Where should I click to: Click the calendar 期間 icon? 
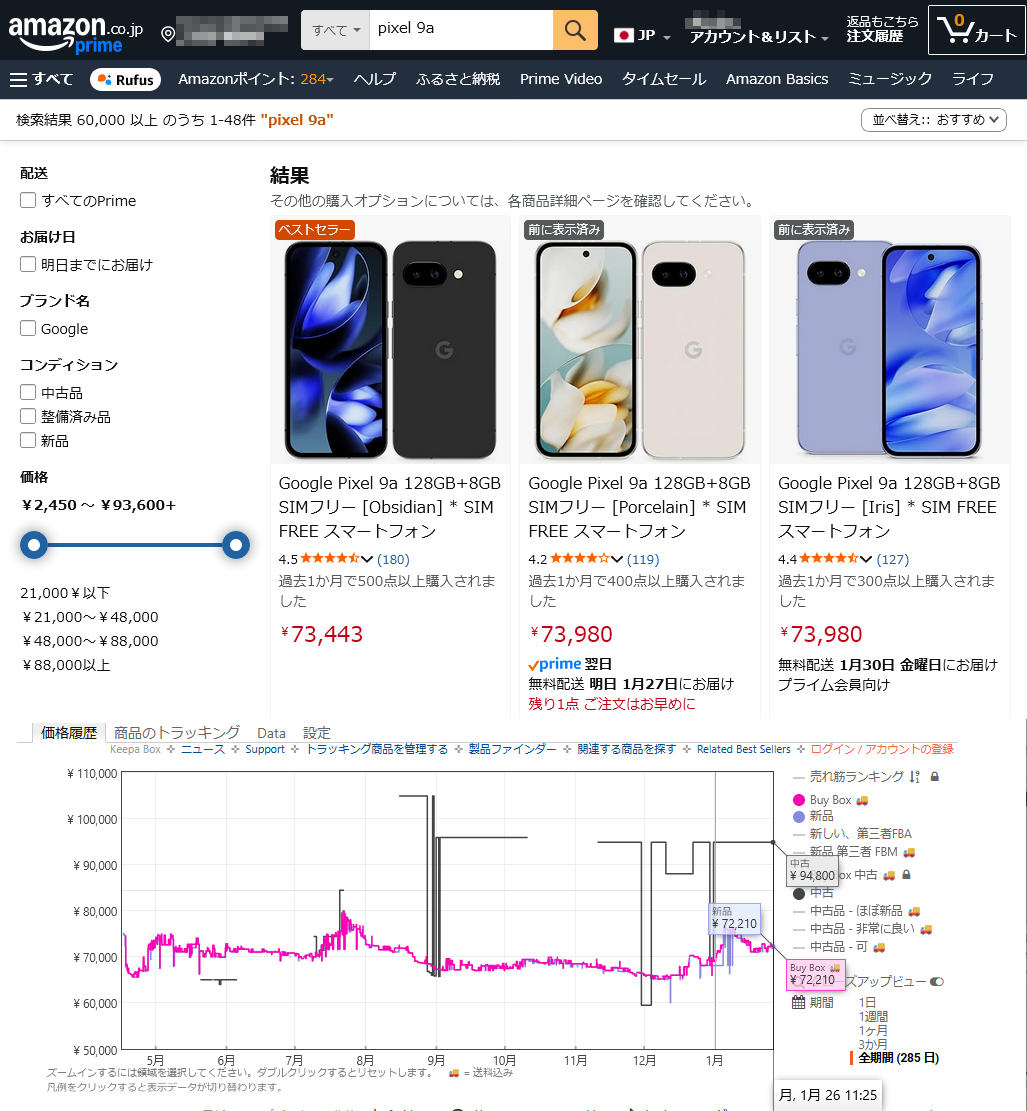798,1002
